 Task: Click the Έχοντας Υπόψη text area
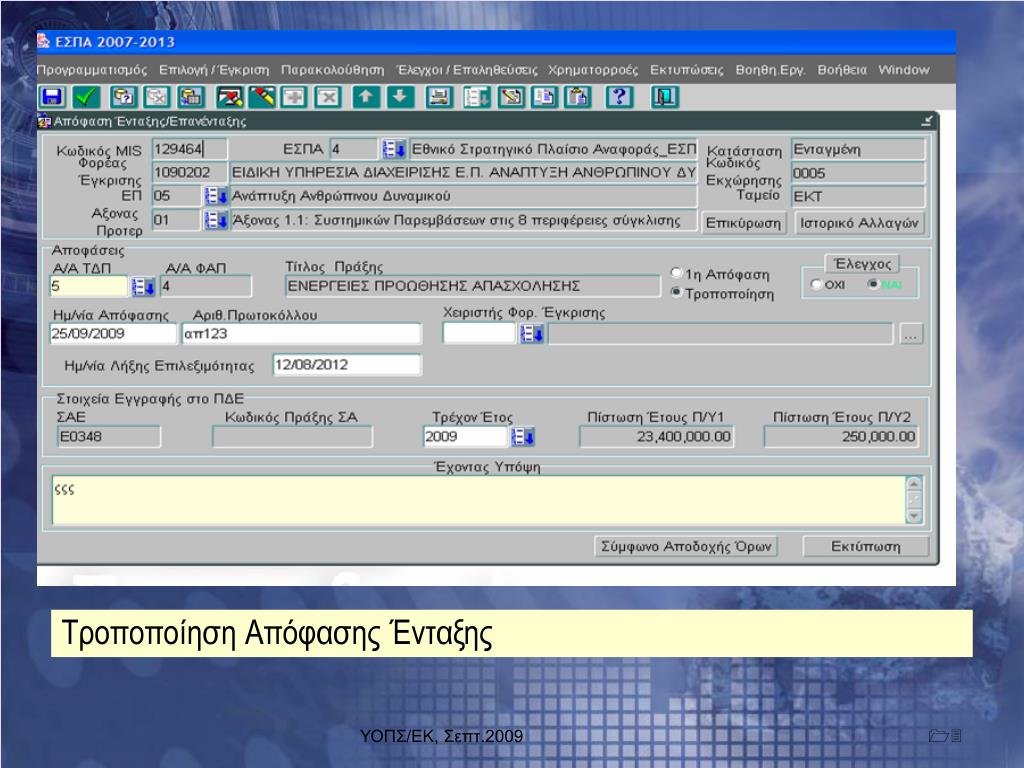tap(479, 500)
